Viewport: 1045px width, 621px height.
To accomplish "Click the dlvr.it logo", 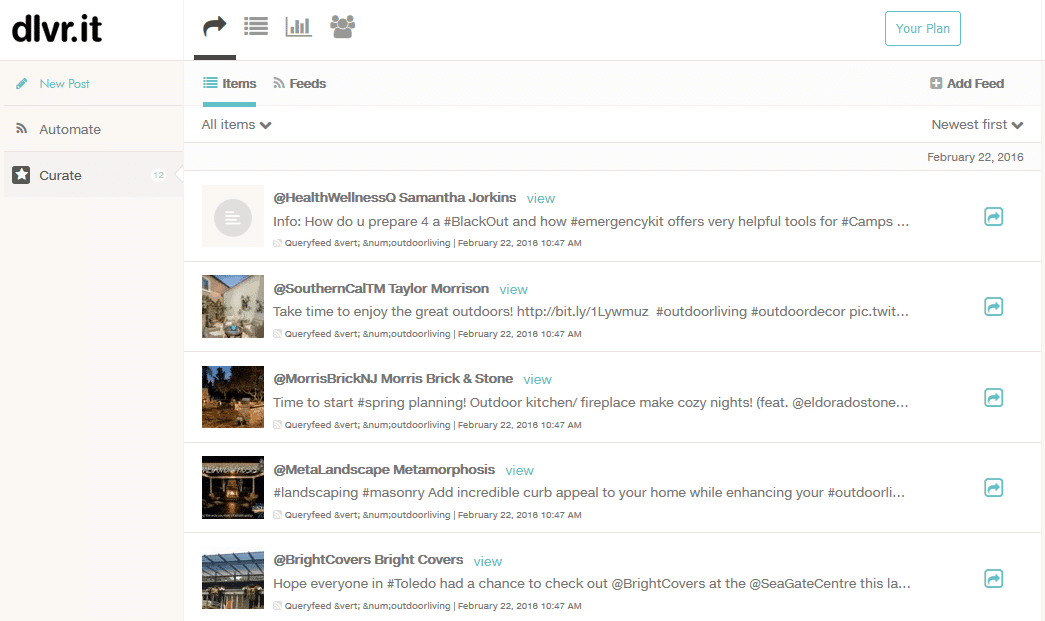I will pos(57,29).
